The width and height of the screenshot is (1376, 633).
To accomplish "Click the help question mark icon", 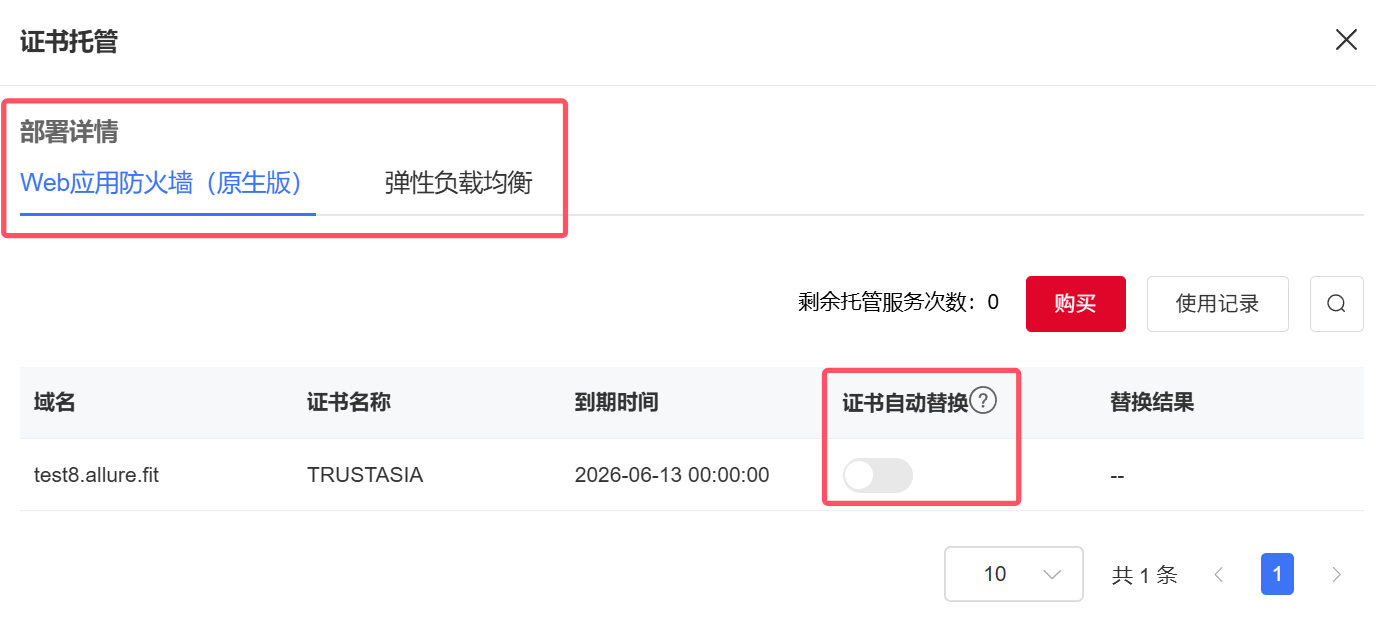I will click(984, 401).
